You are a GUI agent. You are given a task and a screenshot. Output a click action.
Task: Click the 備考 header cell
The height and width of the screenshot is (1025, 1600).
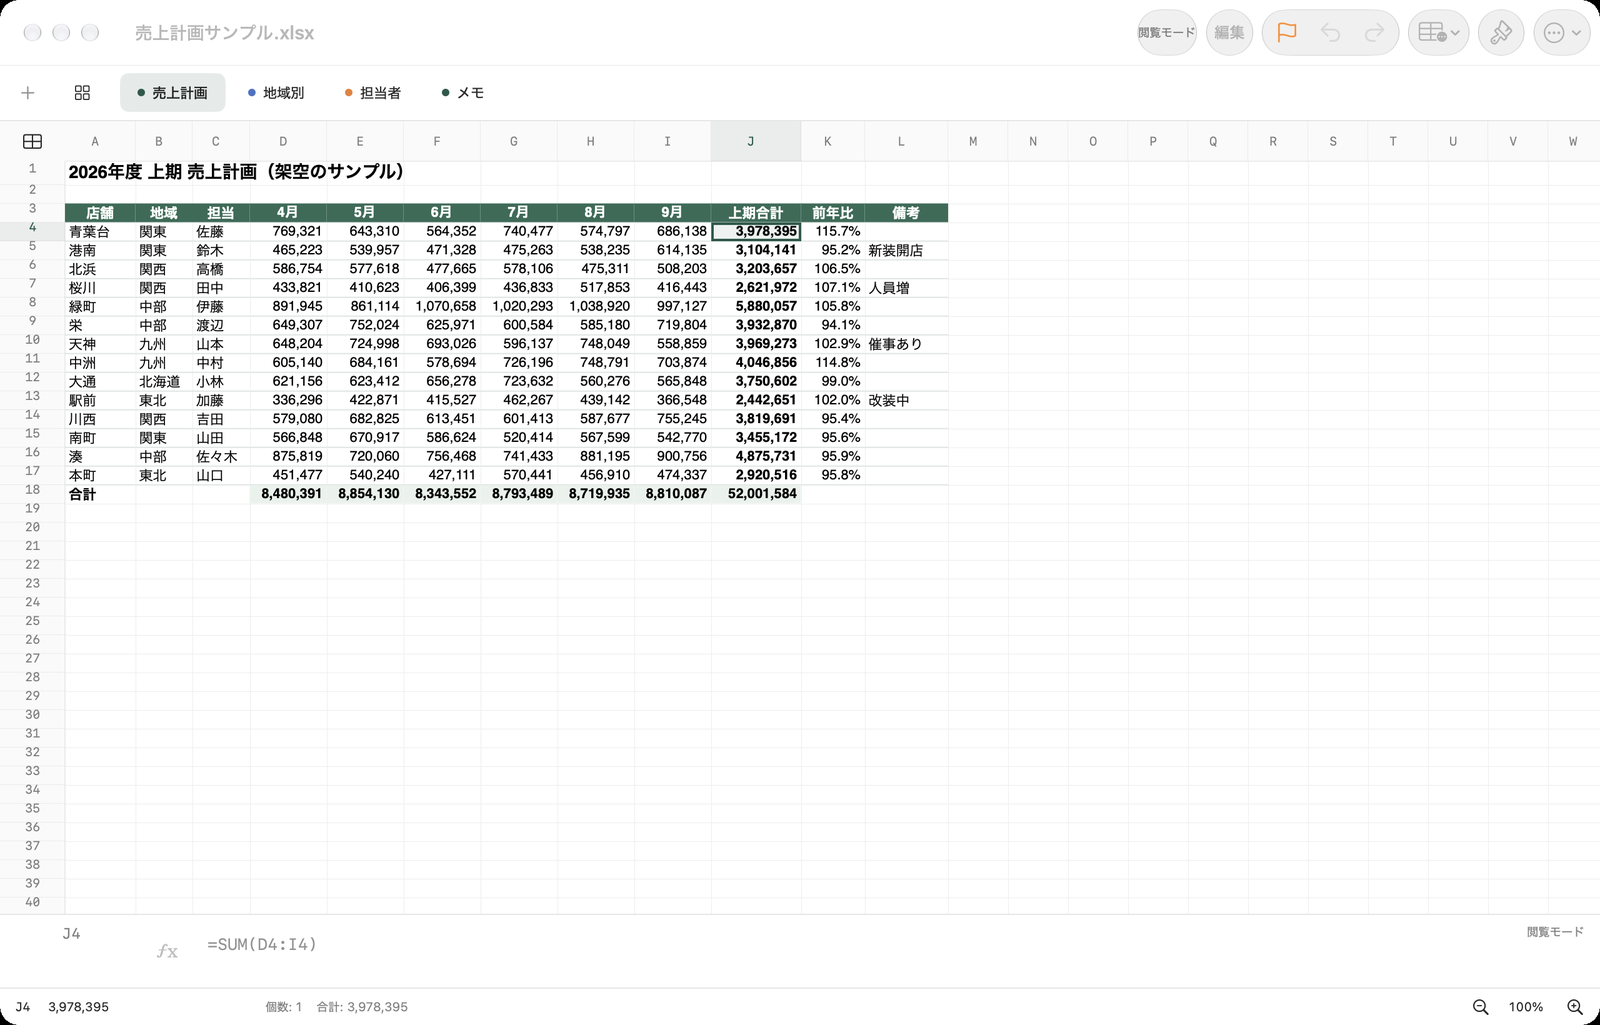(906, 213)
